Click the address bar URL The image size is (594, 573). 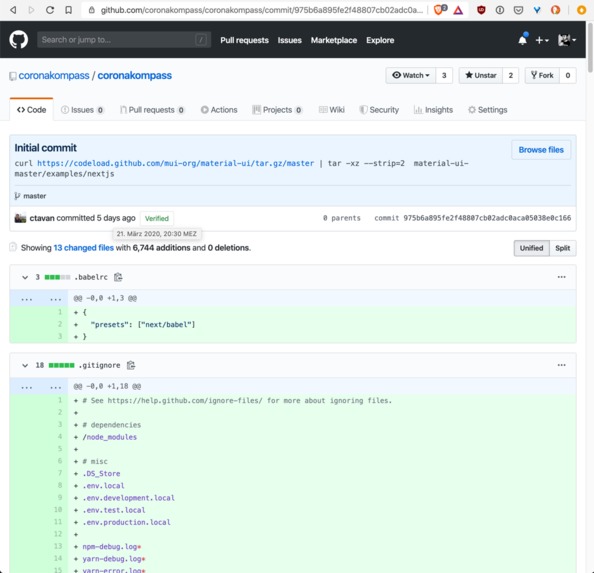coord(261,10)
